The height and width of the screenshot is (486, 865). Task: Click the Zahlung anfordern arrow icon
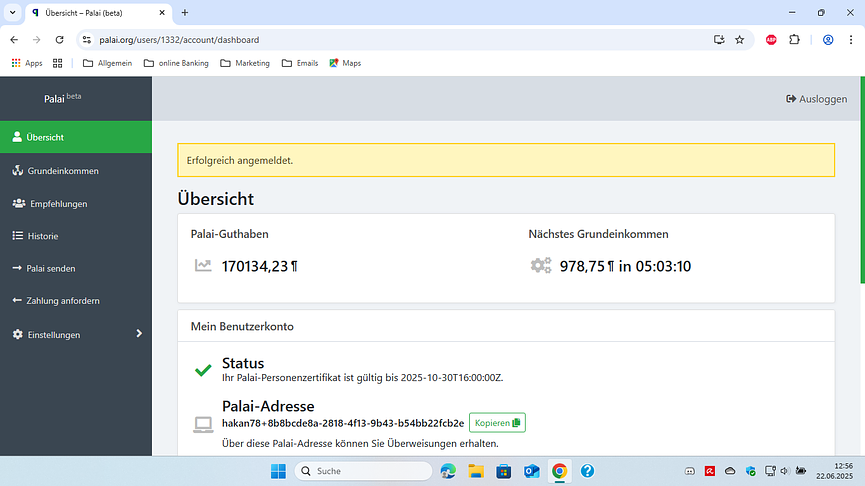(17, 300)
